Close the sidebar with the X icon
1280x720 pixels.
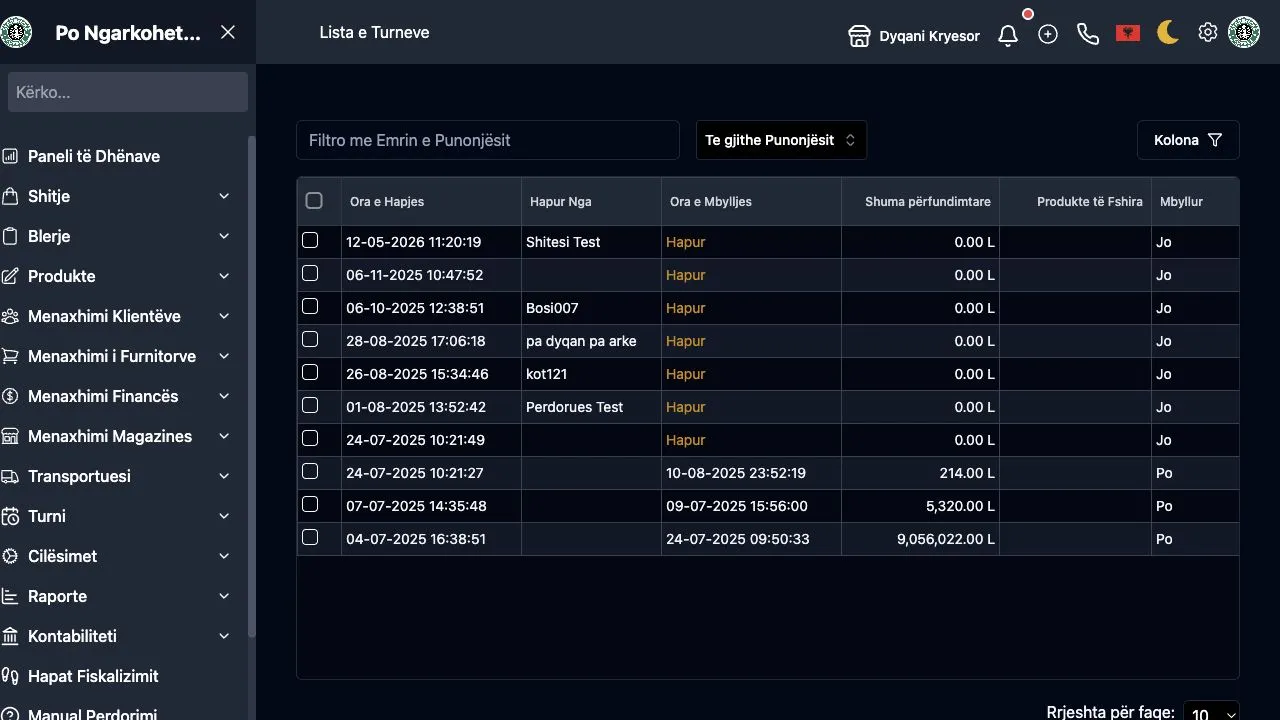pos(228,32)
